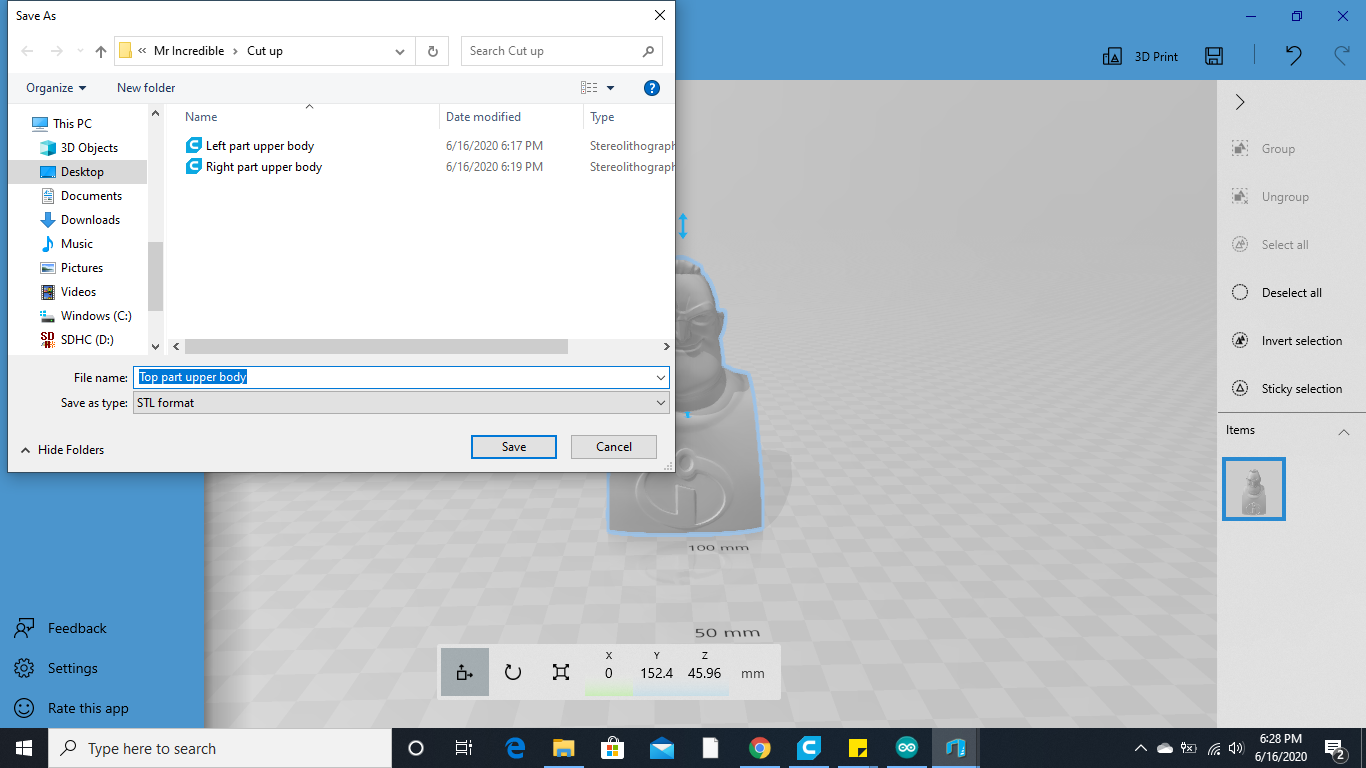The height and width of the screenshot is (768, 1366).
Task: Open the 3D Print panel
Action: pos(1139,56)
